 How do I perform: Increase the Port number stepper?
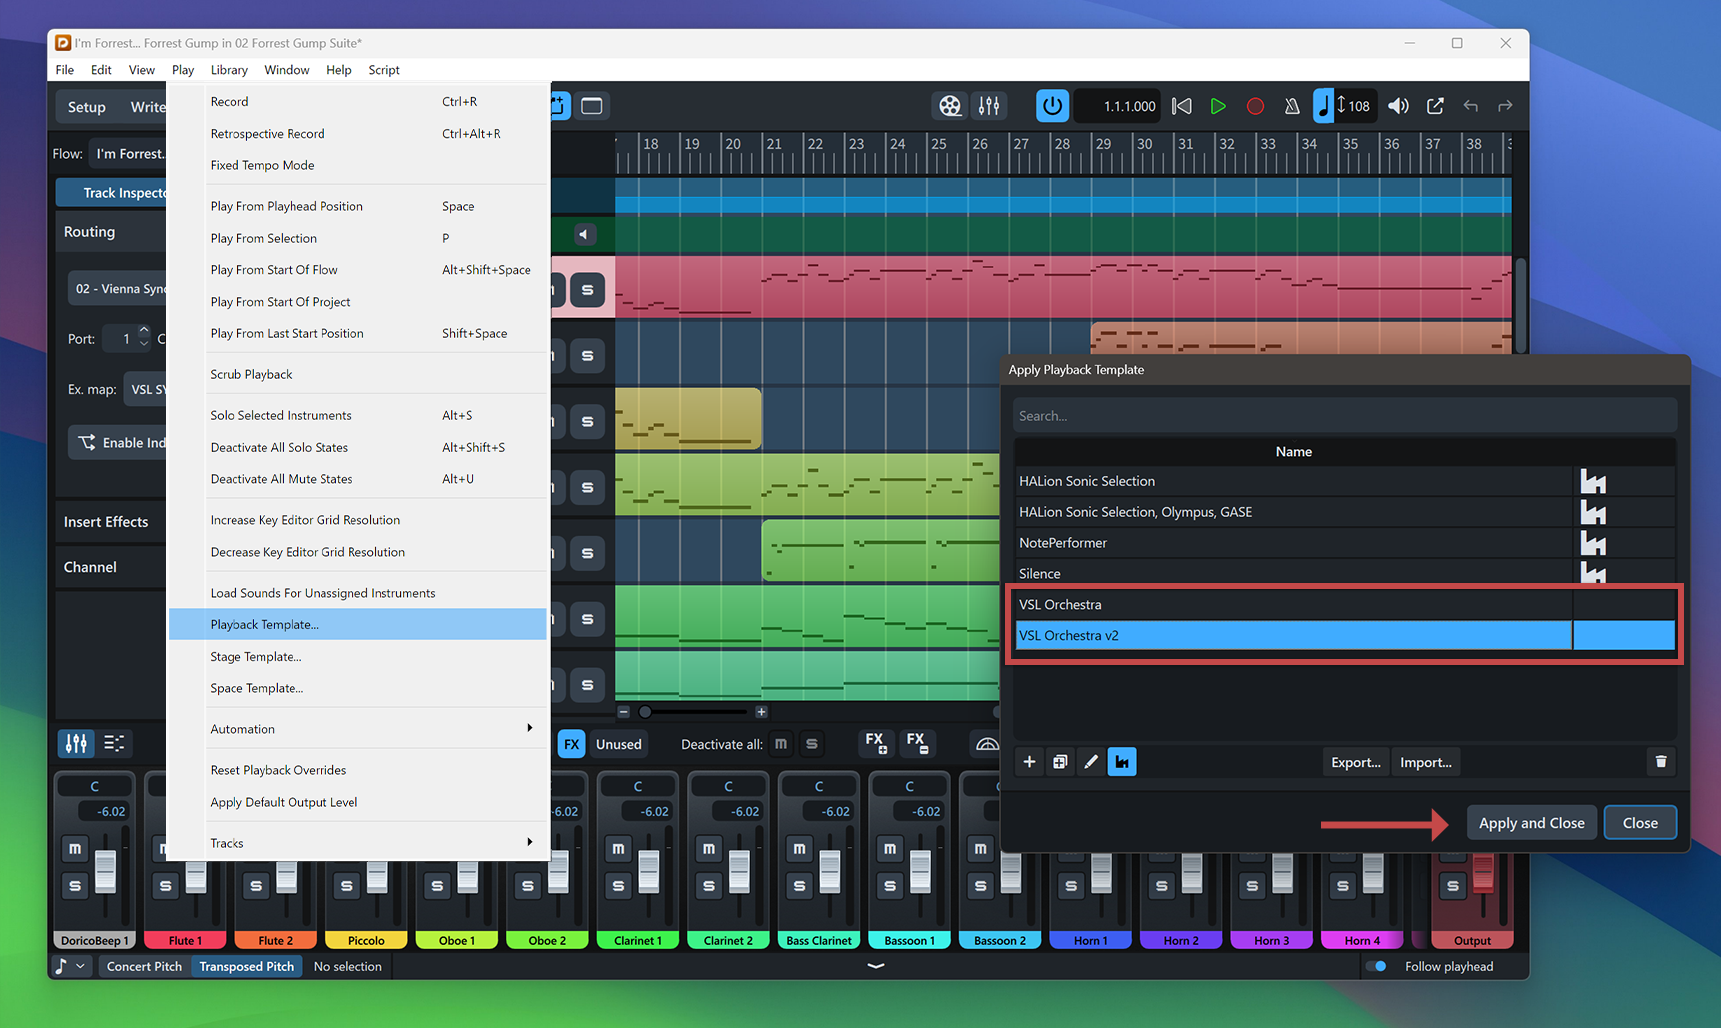click(x=144, y=331)
